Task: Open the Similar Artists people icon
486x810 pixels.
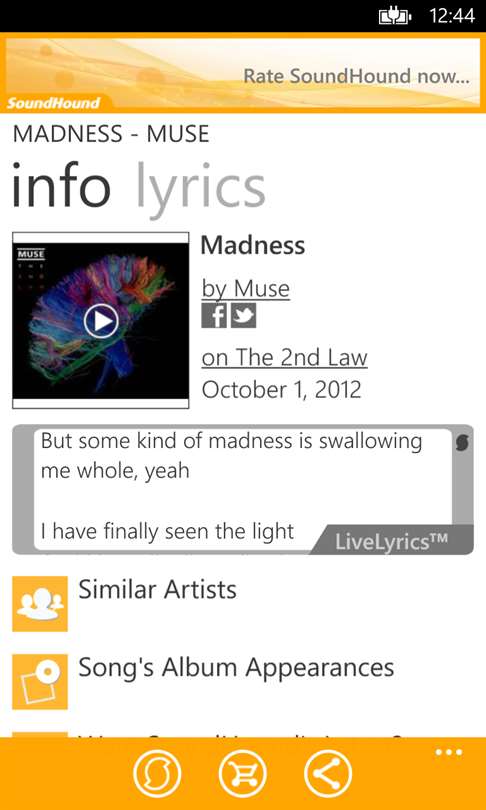Action: point(40,604)
